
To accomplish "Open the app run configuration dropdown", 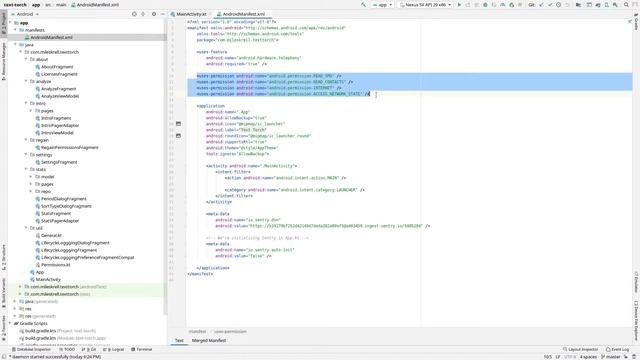I will [x=382, y=5].
